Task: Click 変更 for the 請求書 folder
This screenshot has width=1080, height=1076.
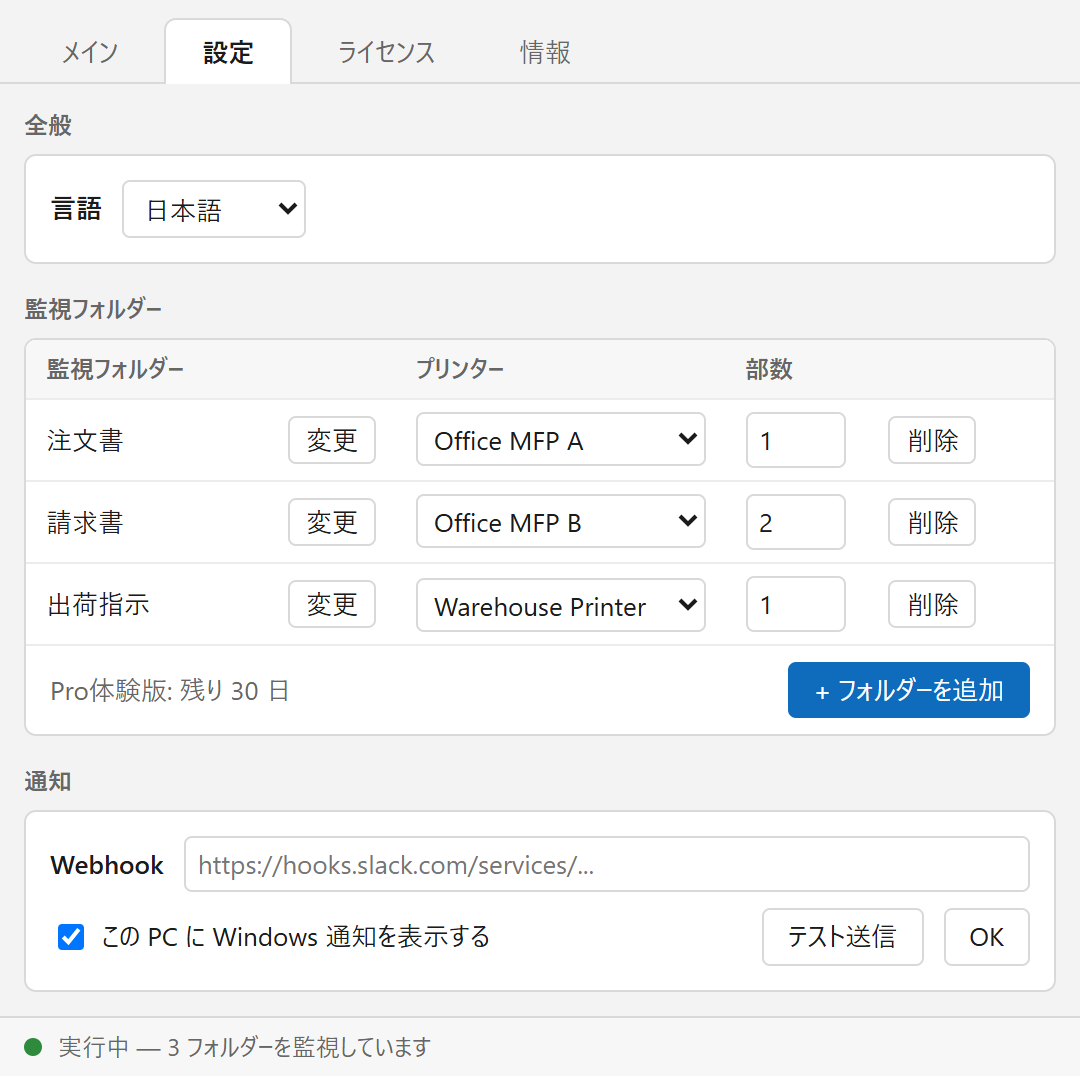Action: 332,522
